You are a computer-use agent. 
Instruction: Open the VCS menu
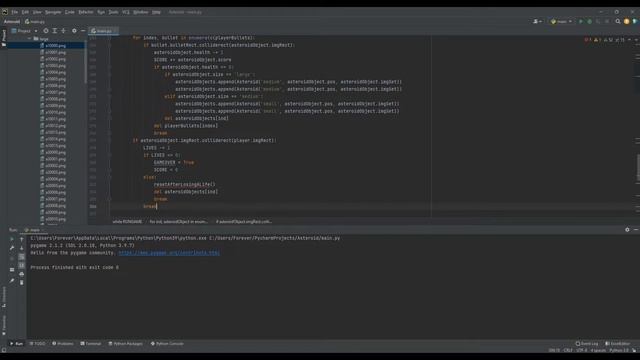(126, 12)
